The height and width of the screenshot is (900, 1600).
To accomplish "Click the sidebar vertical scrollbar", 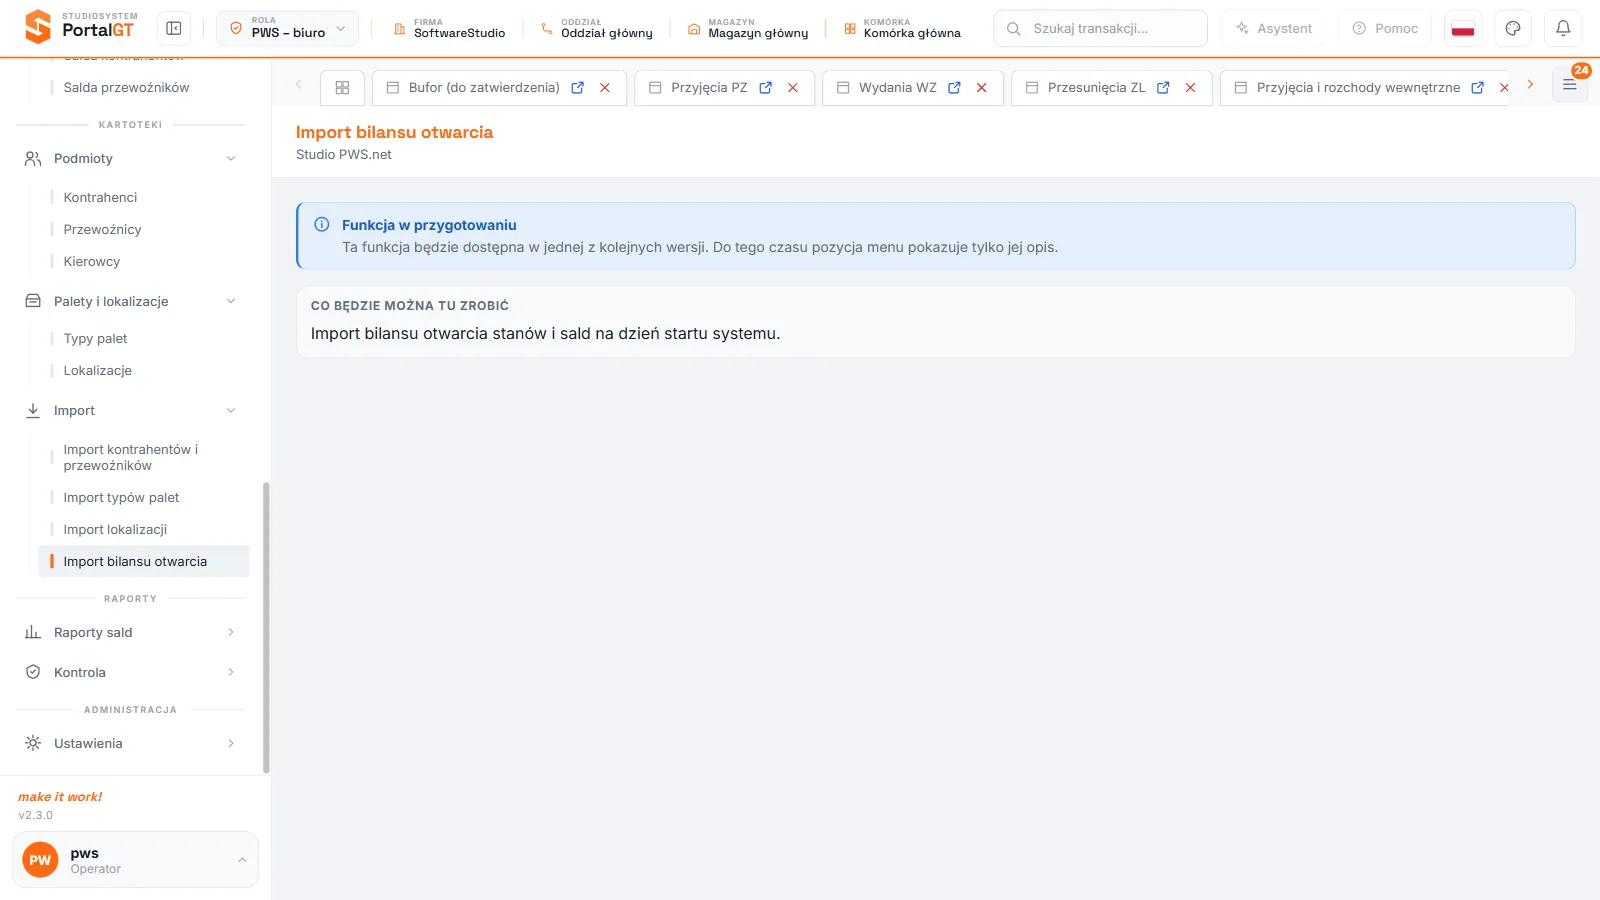I will pyautogui.click(x=266, y=628).
